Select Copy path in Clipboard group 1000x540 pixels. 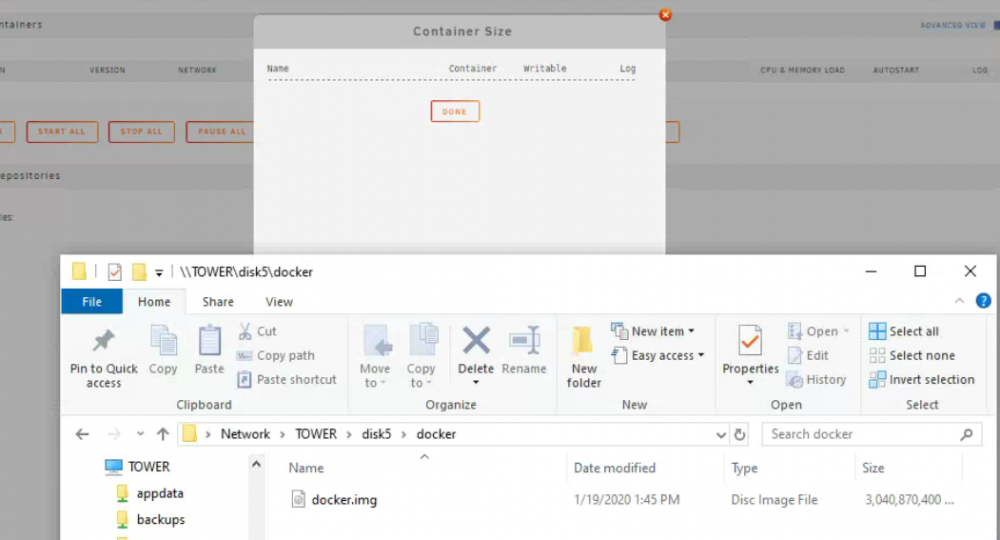[276, 356]
